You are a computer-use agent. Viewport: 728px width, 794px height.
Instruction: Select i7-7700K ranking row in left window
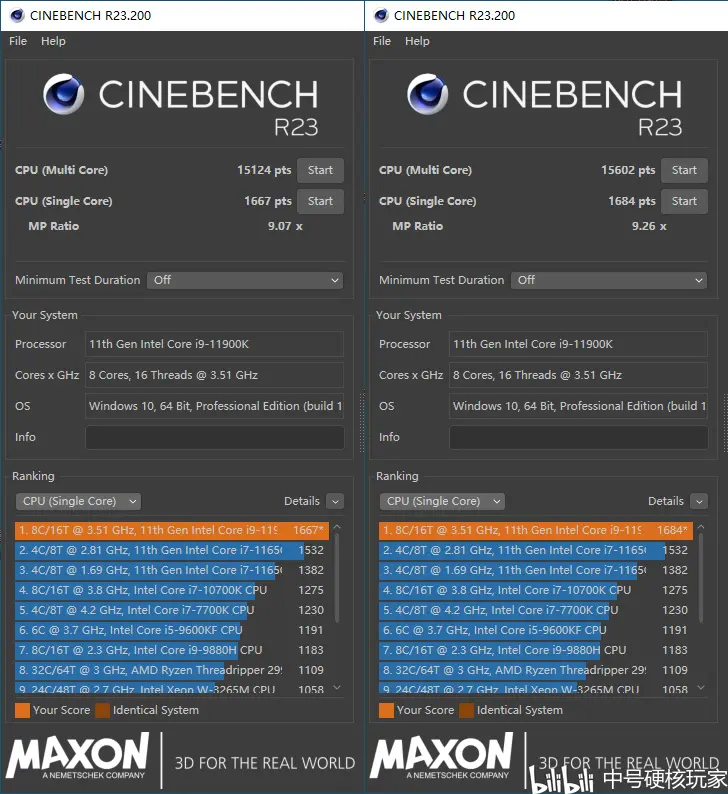point(172,610)
